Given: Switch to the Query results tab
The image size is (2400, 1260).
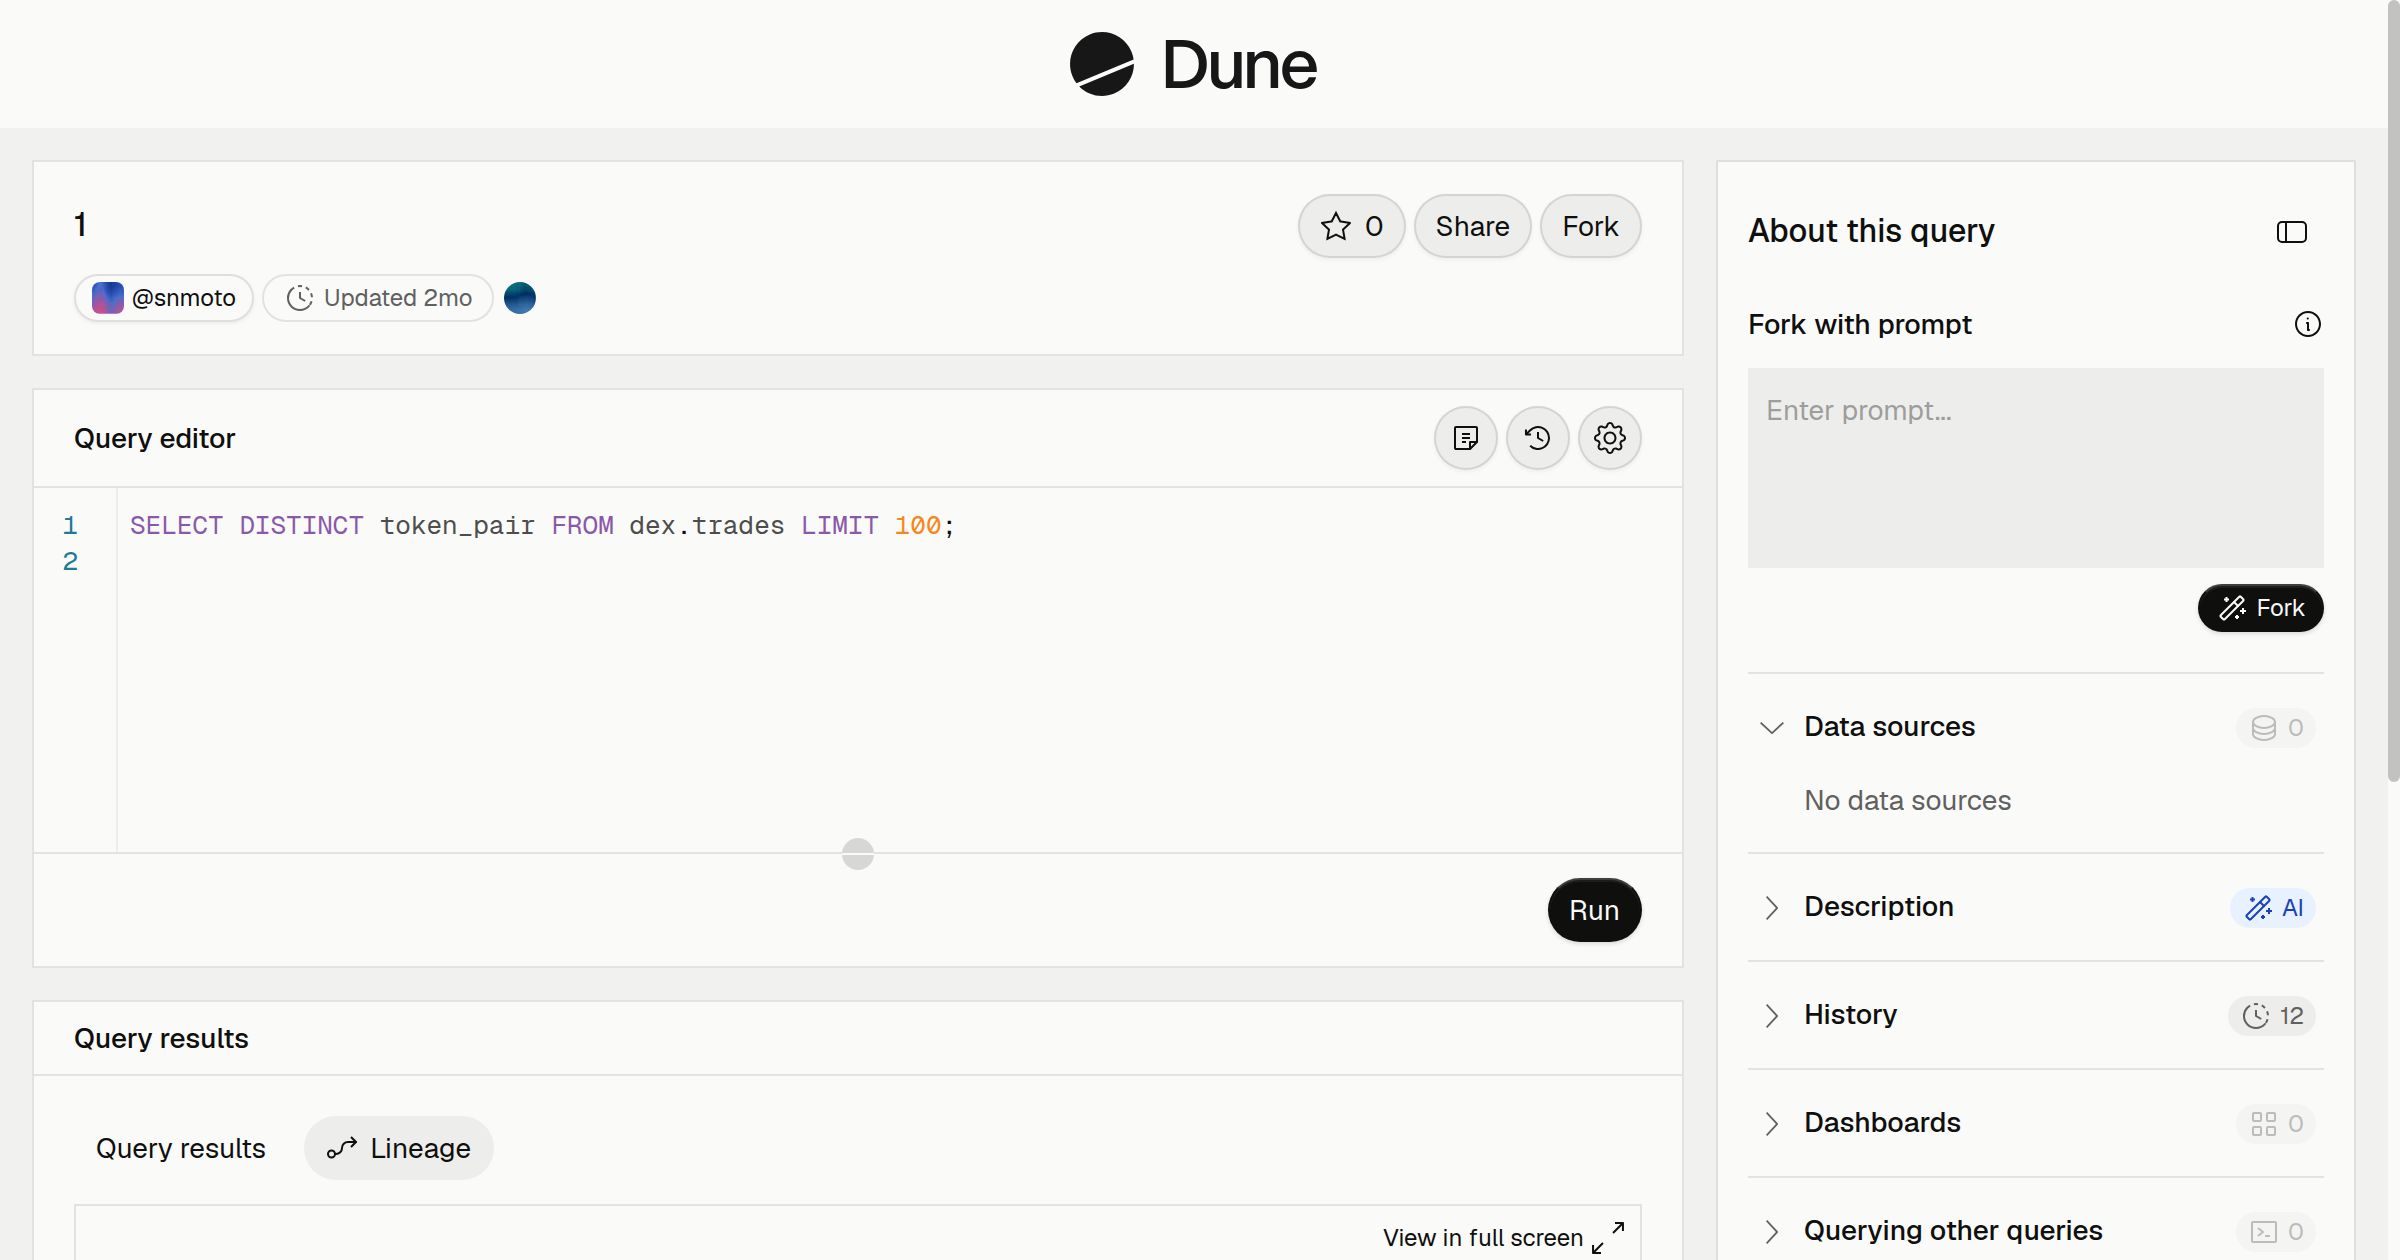Looking at the screenshot, I should 180,1148.
